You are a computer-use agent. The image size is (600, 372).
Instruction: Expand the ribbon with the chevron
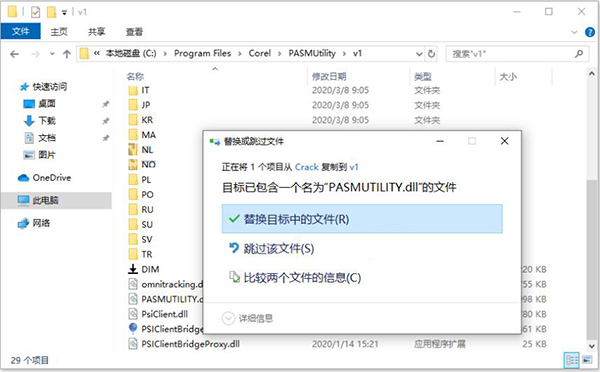[574, 32]
